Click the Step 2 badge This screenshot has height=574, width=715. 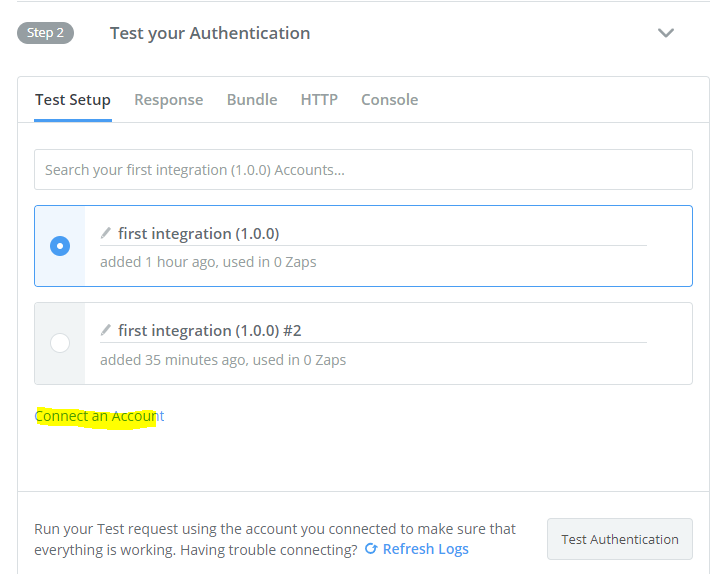(x=46, y=33)
